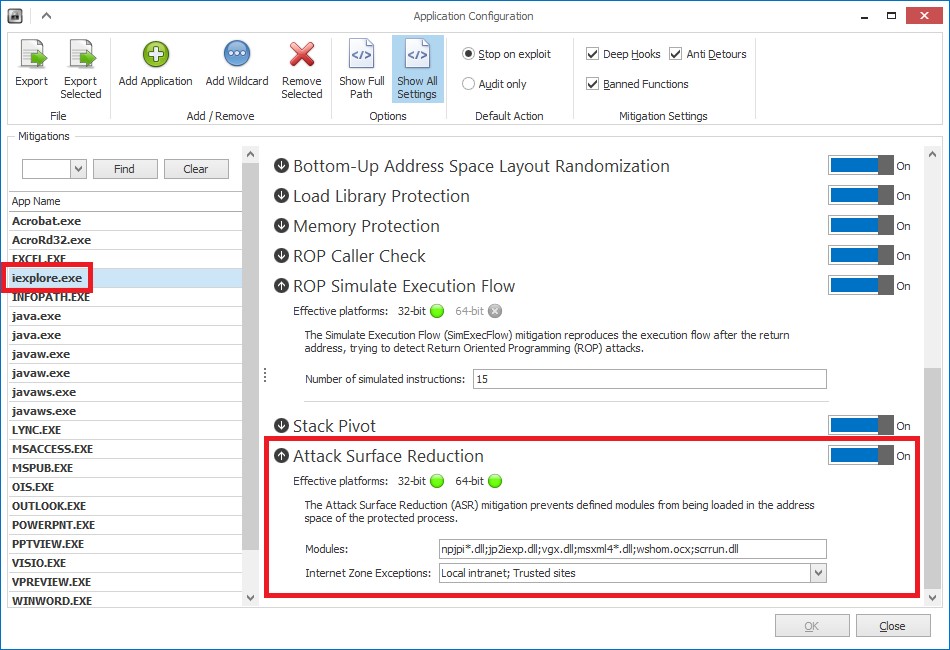Select OUTLOOK.EXE in app list
This screenshot has height=650, width=950.
coord(125,506)
